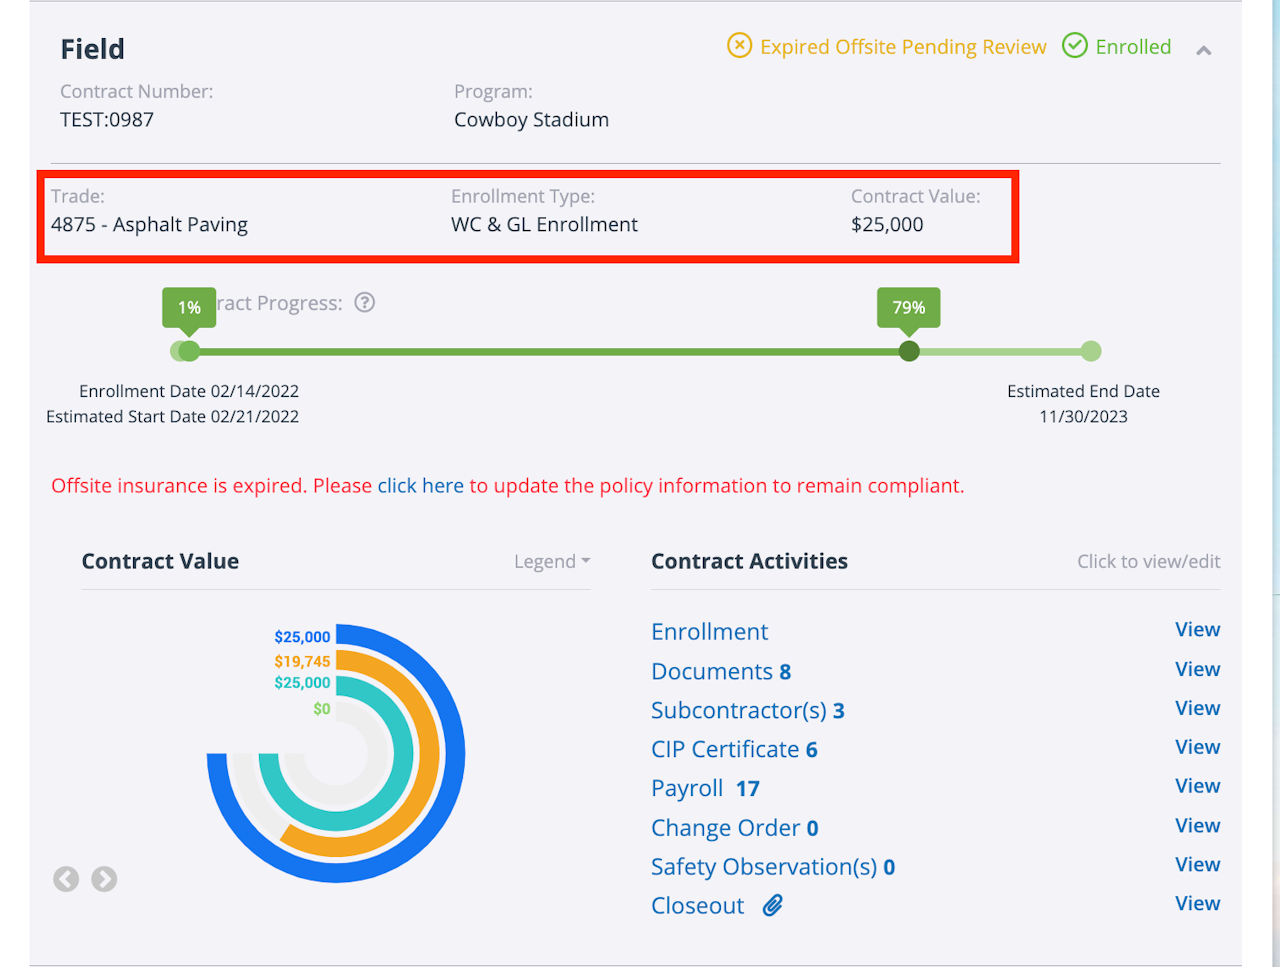Click View next to Closeout
This screenshot has height=967, width=1280.
(x=1197, y=904)
